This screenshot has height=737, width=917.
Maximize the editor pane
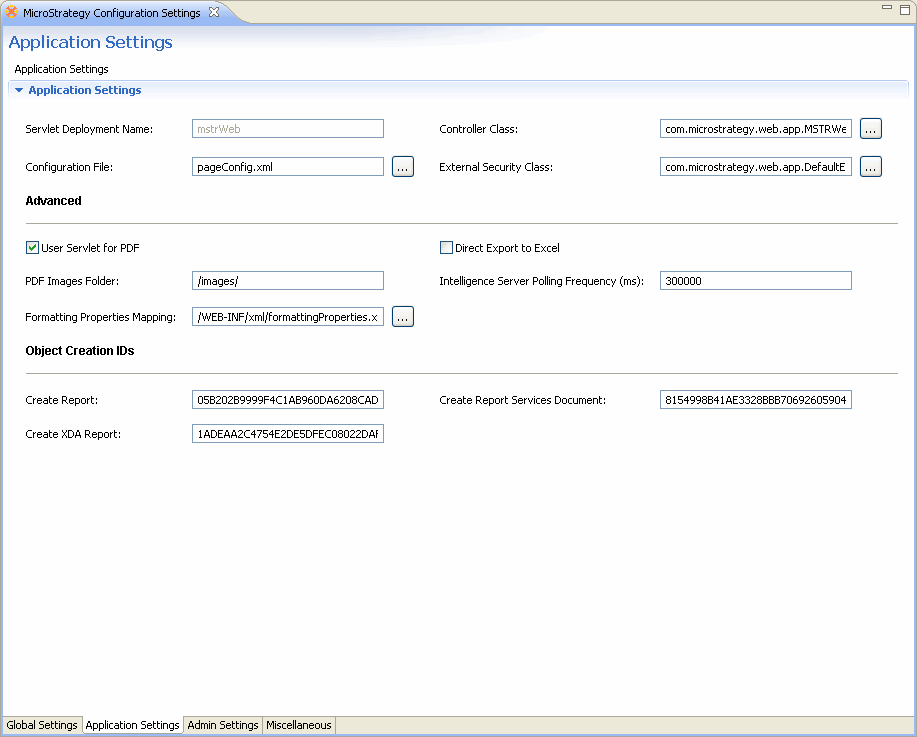tap(905, 9)
